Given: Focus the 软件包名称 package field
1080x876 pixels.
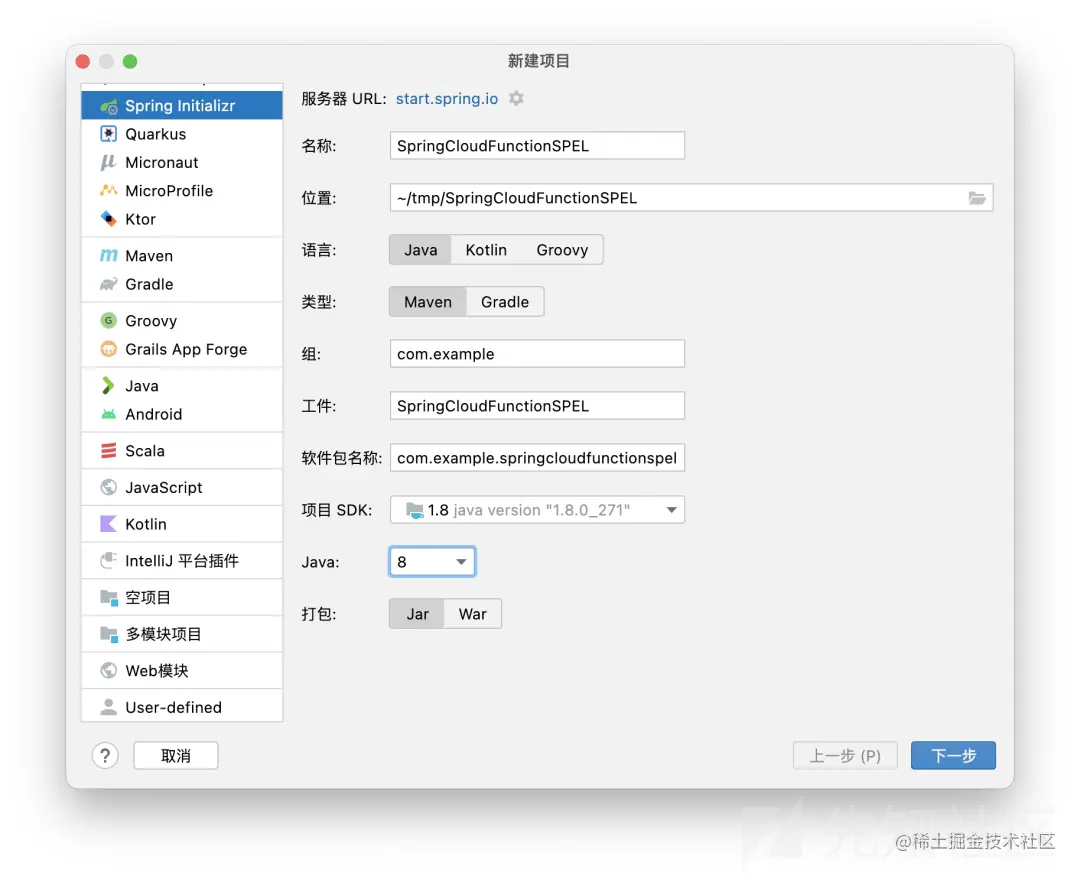Looking at the screenshot, I should click(537, 457).
